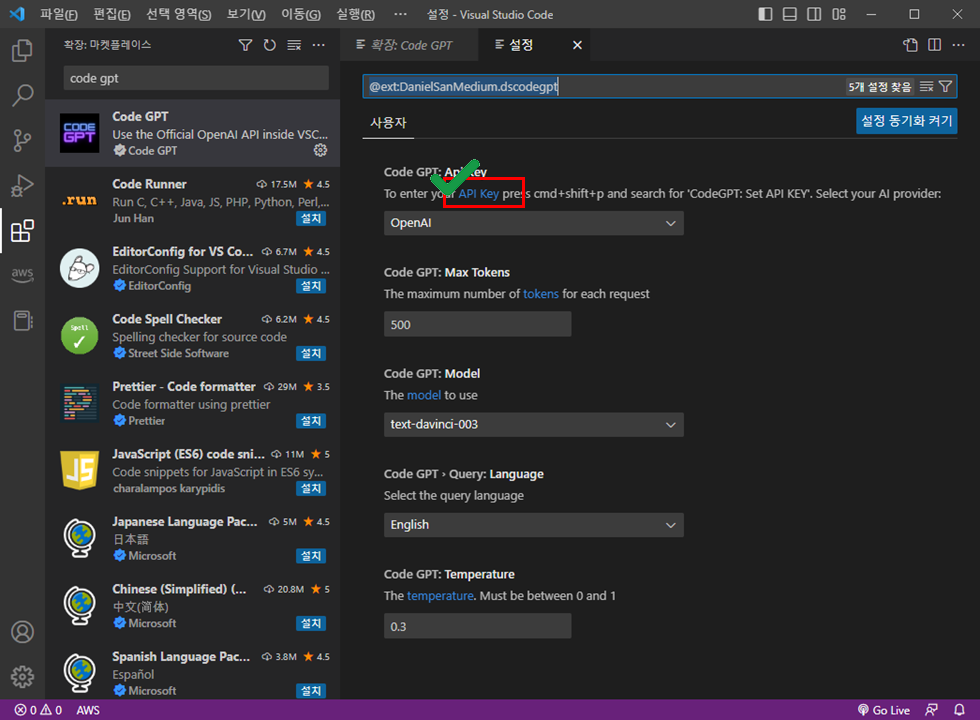Screen dimensions: 980x720
Task: Open the Accounts icon in activity bar
Action: click(22, 632)
